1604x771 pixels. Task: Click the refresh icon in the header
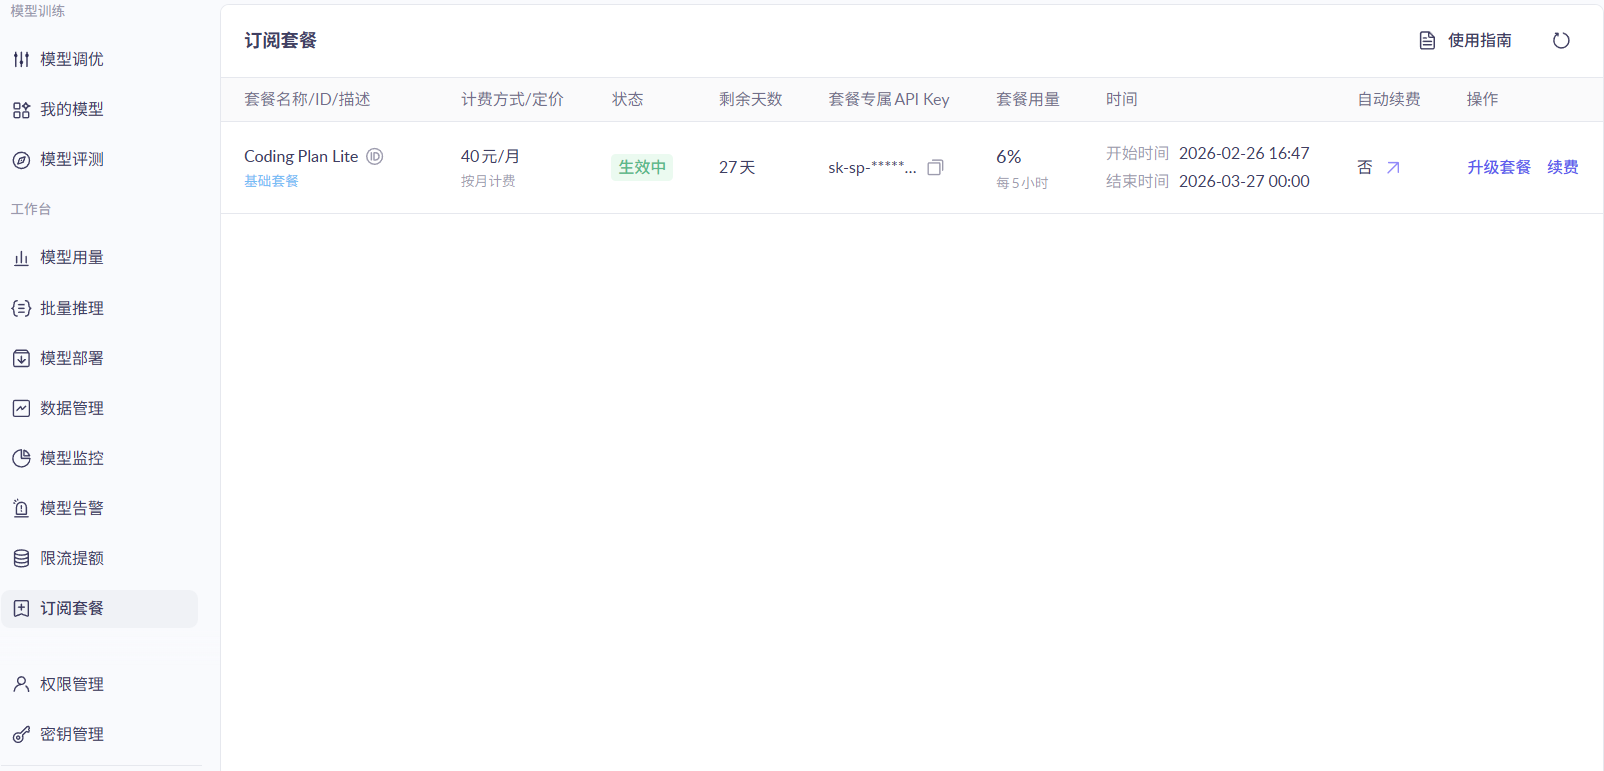1561,41
